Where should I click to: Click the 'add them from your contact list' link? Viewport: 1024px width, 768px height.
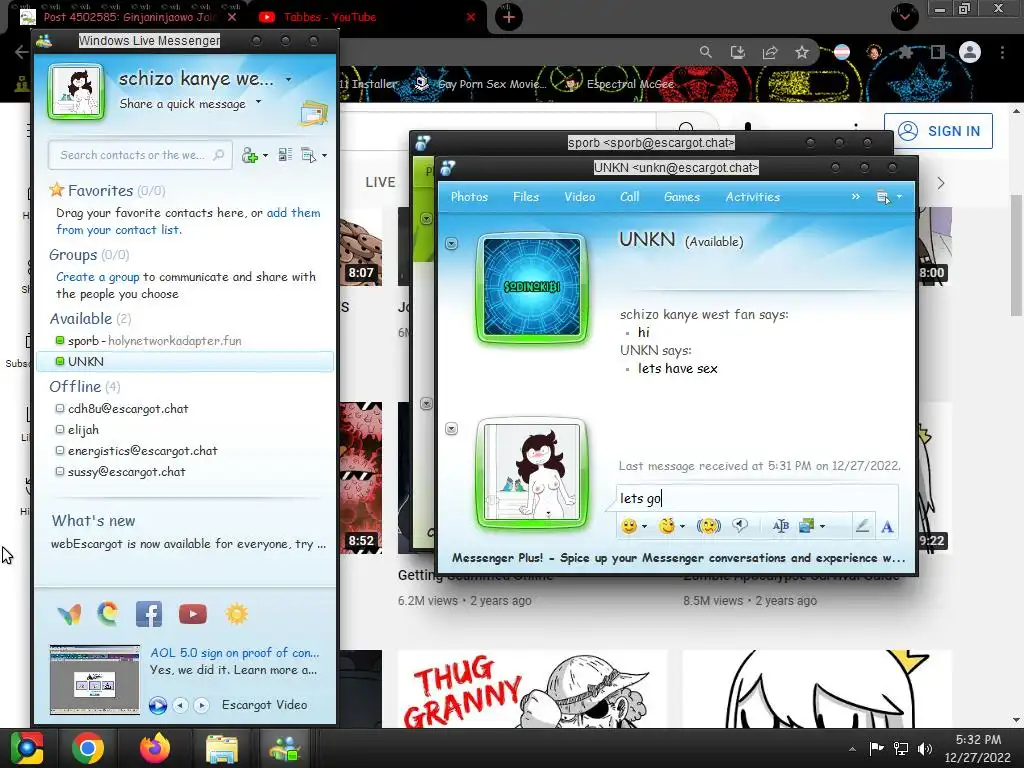(x=188, y=221)
